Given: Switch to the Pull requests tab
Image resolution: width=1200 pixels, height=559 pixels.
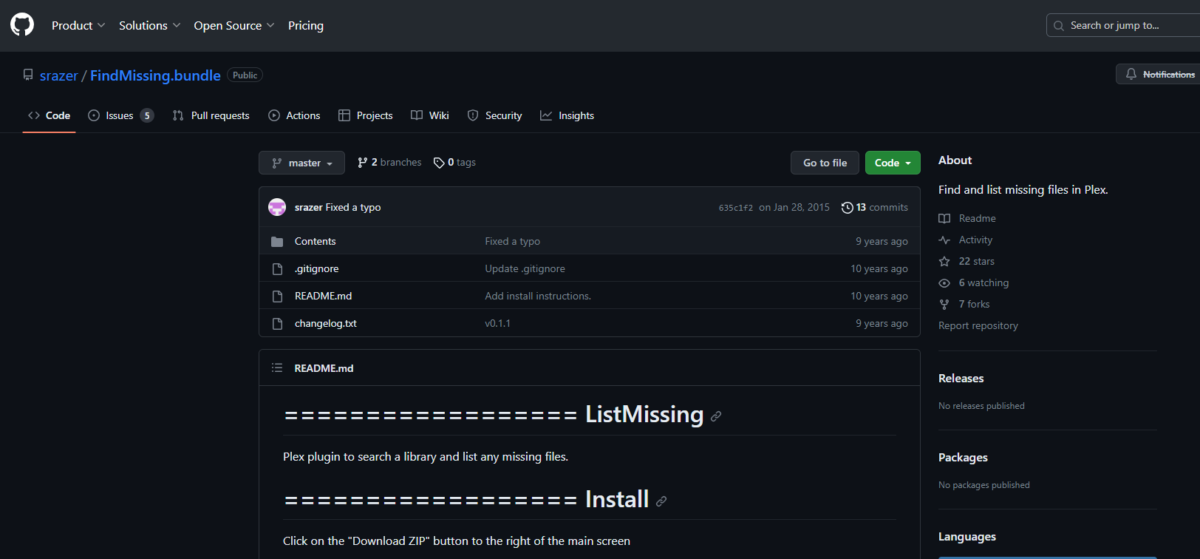Looking at the screenshot, I should pyautogui.click(x=211, y=115).
